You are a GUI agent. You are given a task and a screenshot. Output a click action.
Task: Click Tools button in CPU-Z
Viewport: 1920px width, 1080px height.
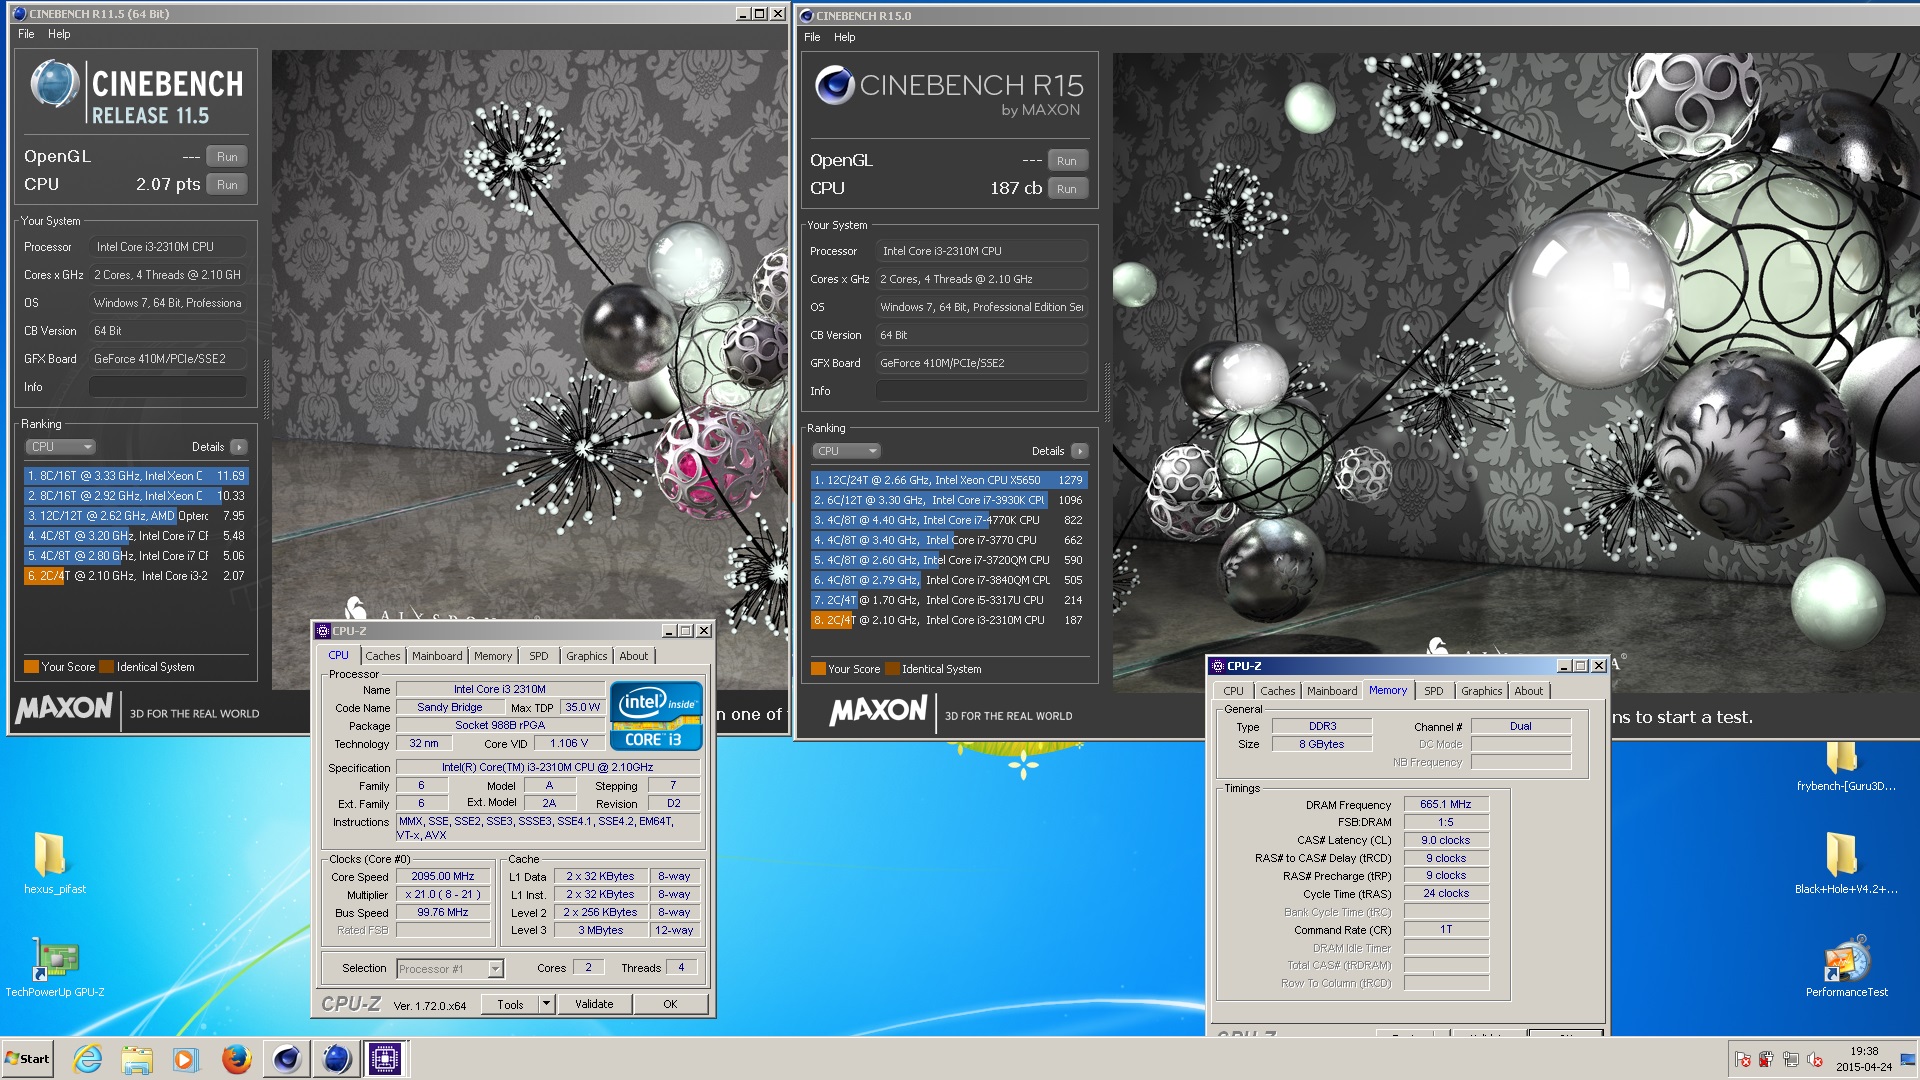tap(510, 1004)
